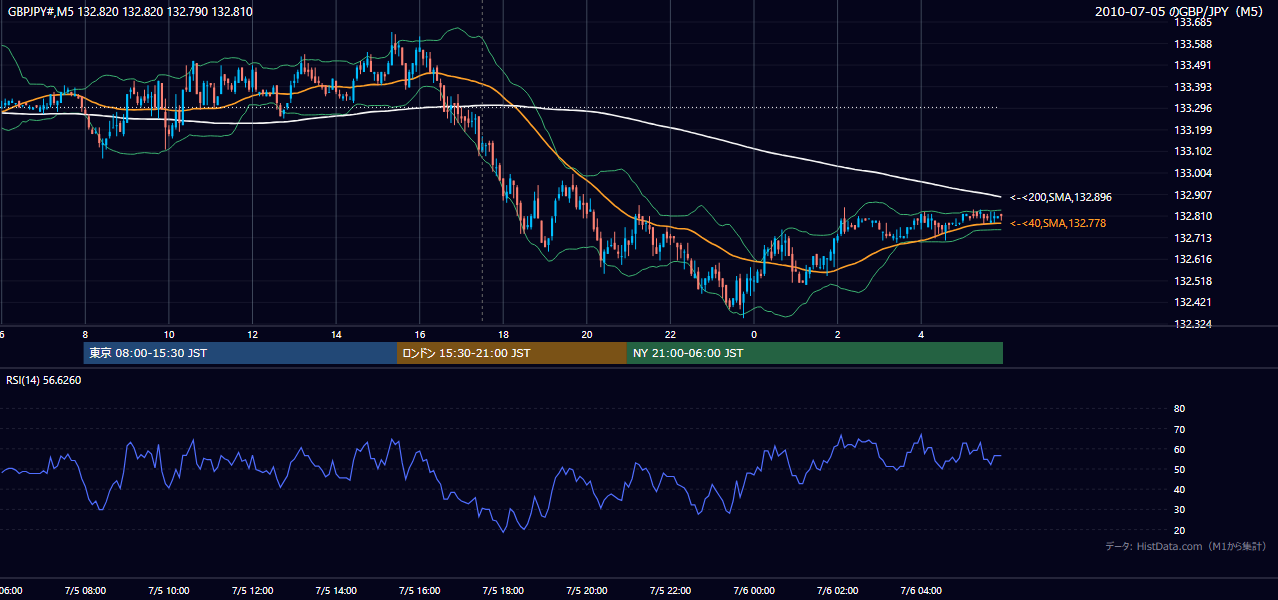The height and width of the screenshot is (600, 1278).
Task: Click hour label 12 under the price chart
Action: click(253, 335)
